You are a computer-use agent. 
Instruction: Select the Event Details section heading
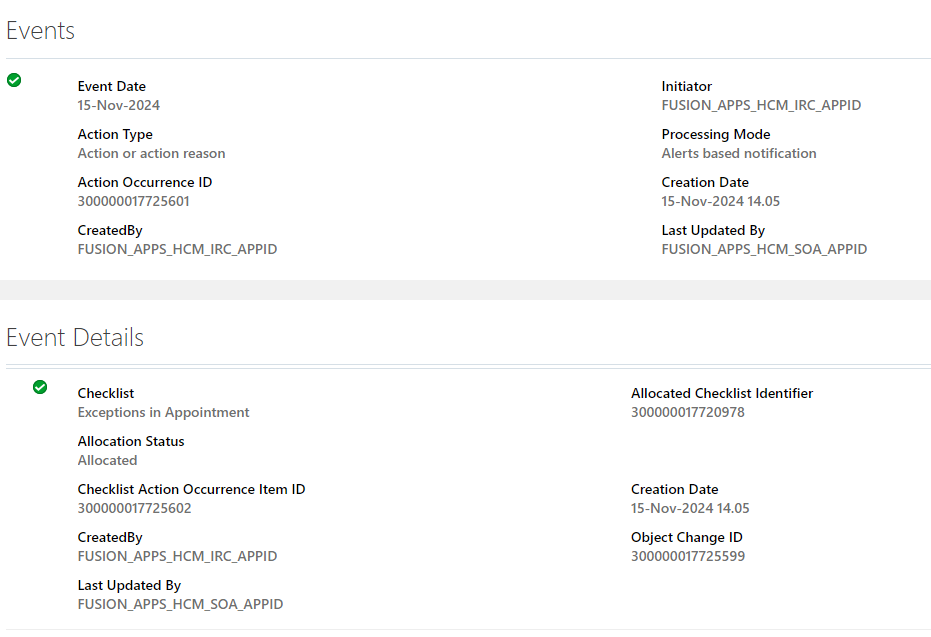75,337
